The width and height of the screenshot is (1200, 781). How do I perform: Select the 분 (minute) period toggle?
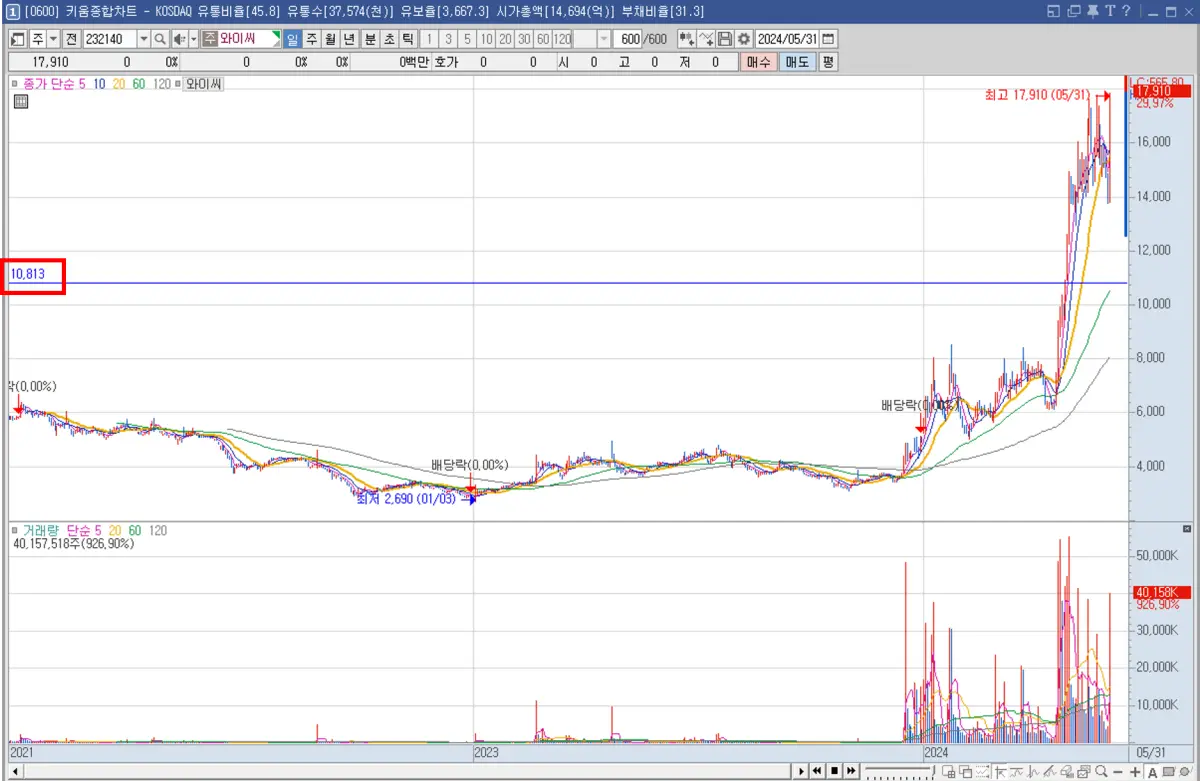point(370,39)
